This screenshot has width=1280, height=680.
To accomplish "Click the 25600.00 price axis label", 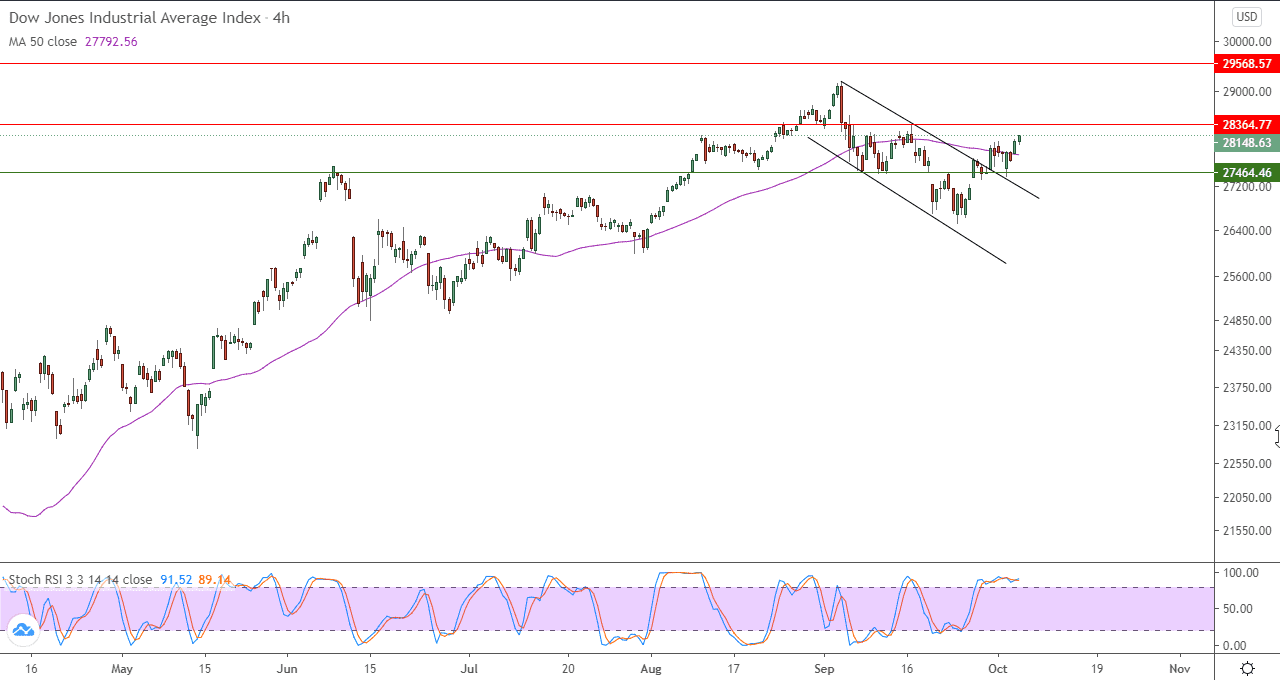I will tap(1246, 277).
